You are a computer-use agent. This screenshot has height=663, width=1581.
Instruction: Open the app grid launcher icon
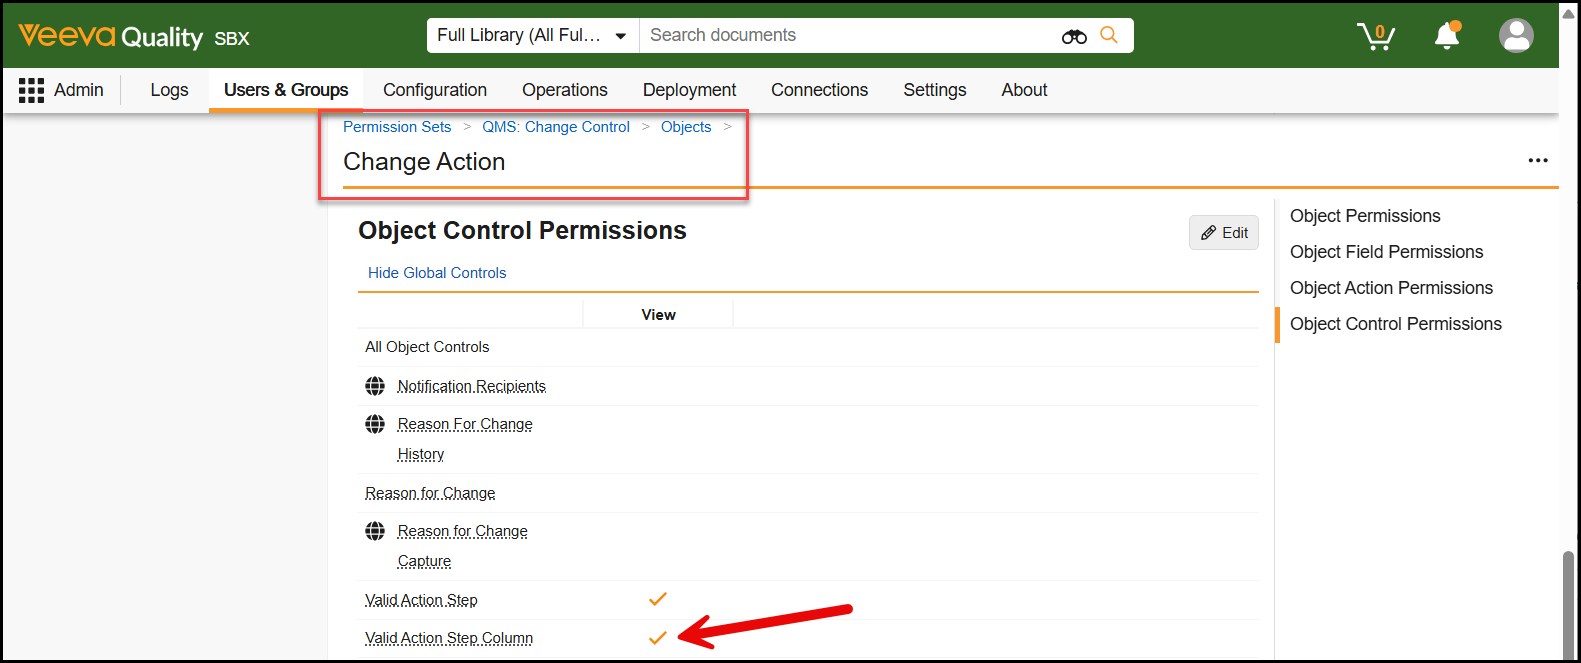coord(31,90)
